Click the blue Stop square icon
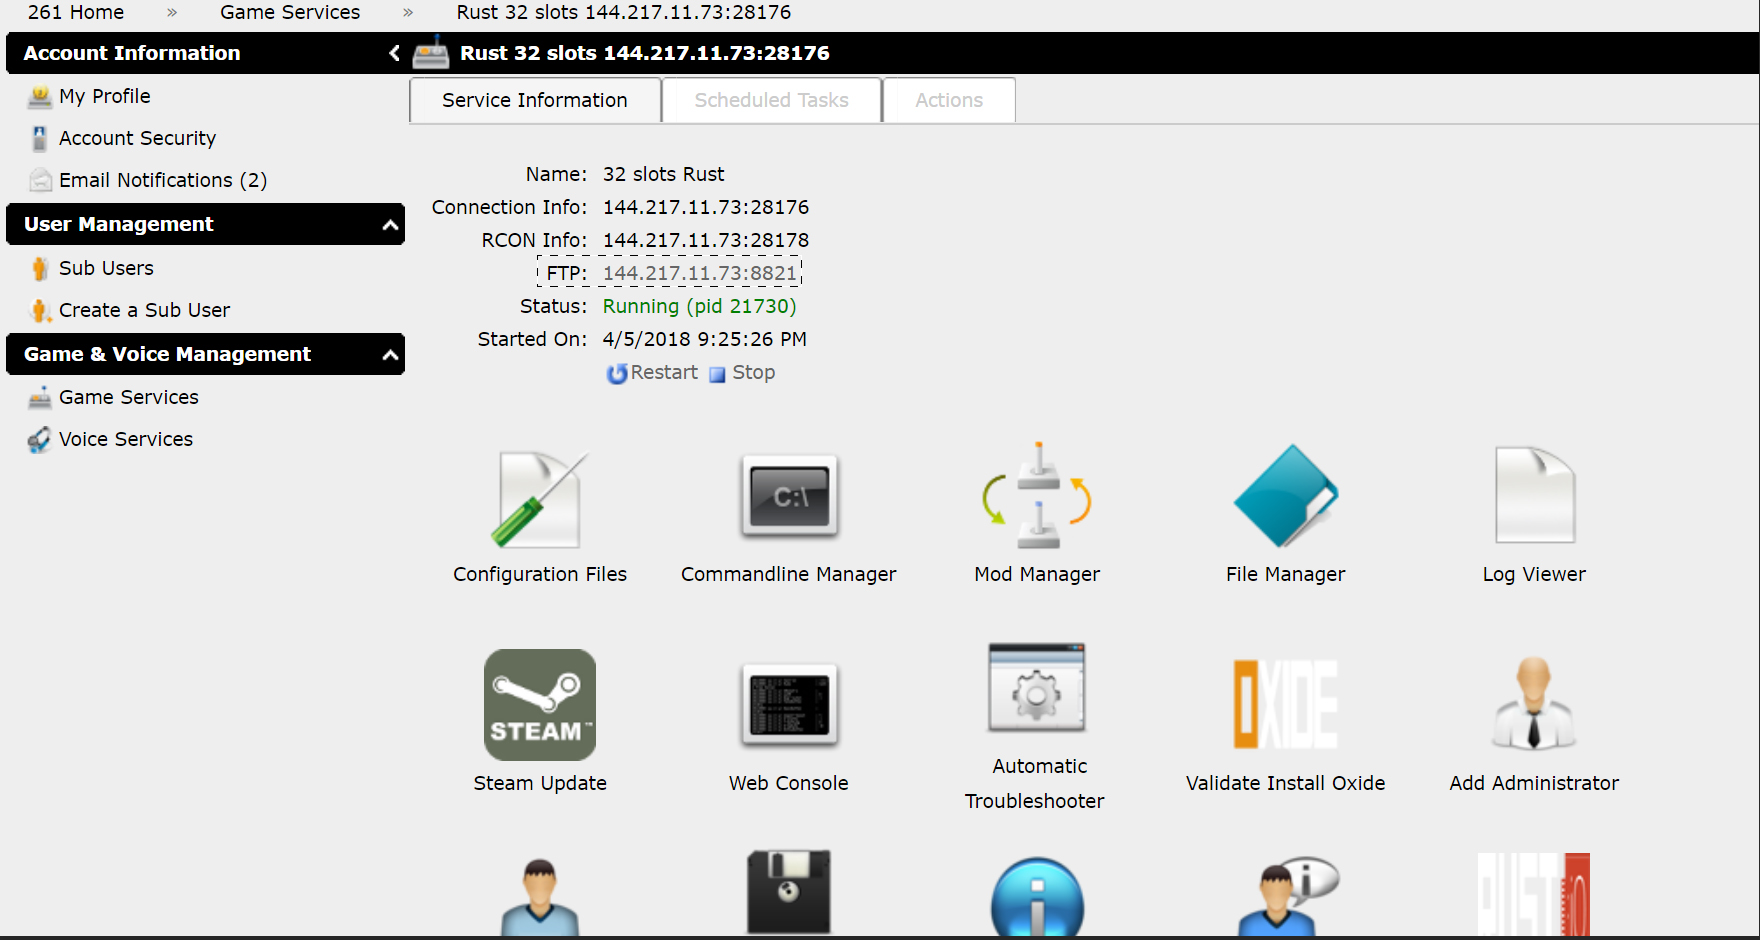Image resolution: width=1760 pixels, height=940 pixels. (x=717, y=374)
